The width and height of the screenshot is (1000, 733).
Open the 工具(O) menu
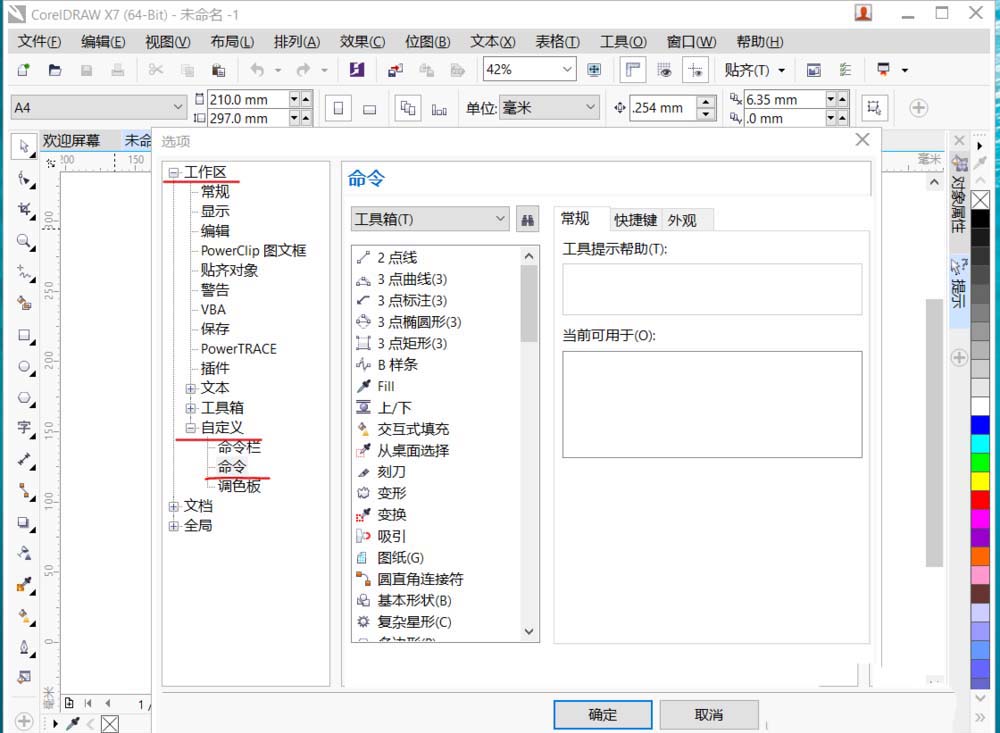tap(623, 41)
